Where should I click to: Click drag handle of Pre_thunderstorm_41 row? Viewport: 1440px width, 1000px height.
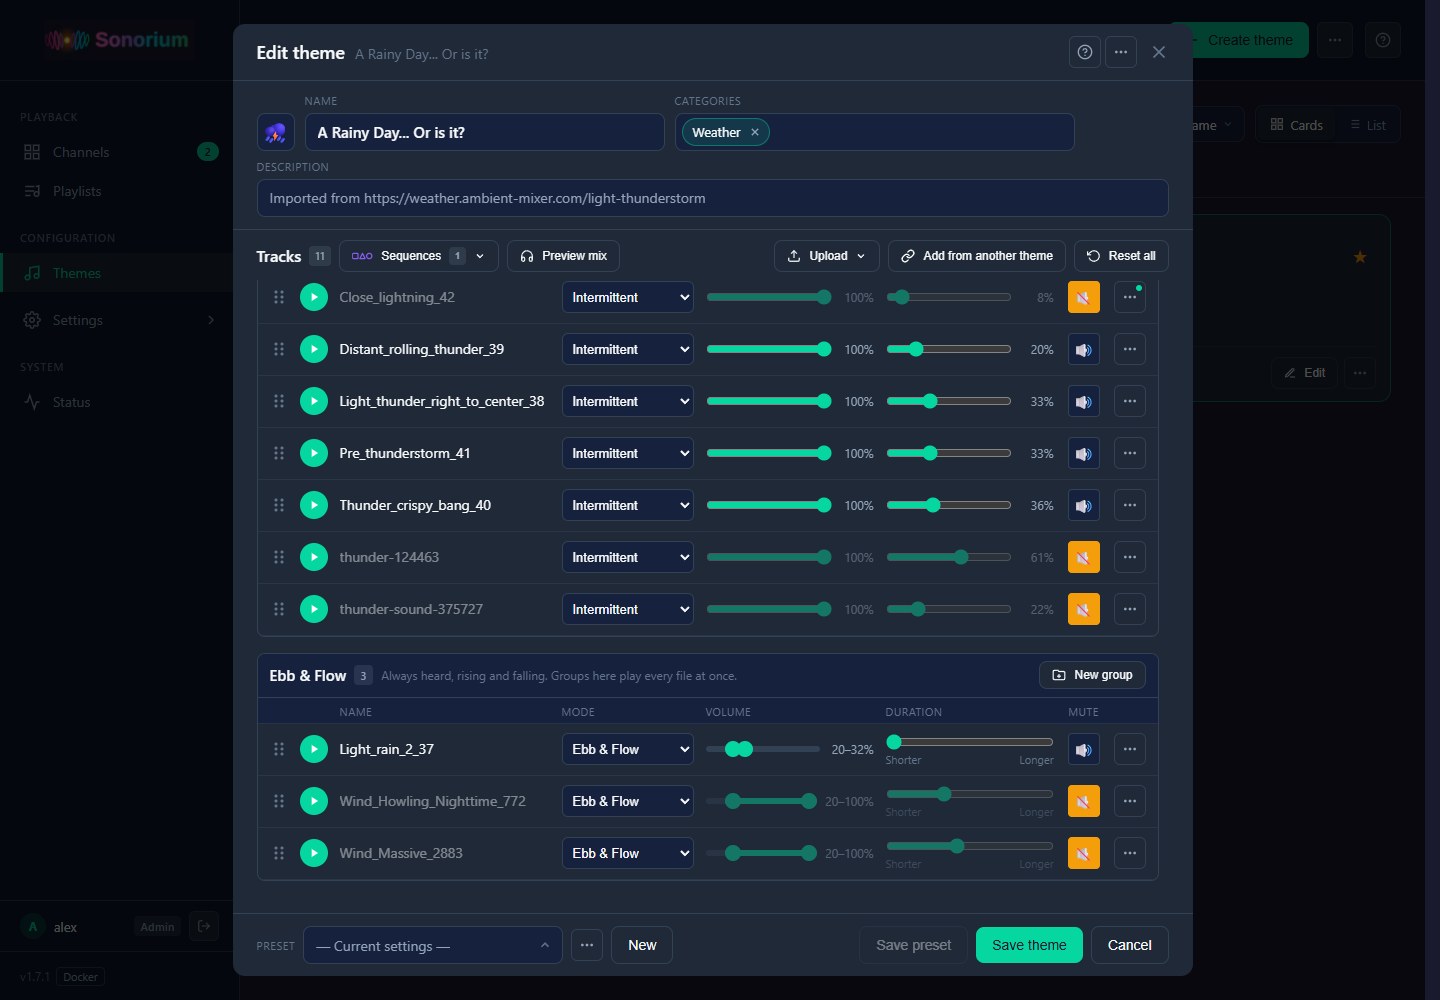click(279, 453)
